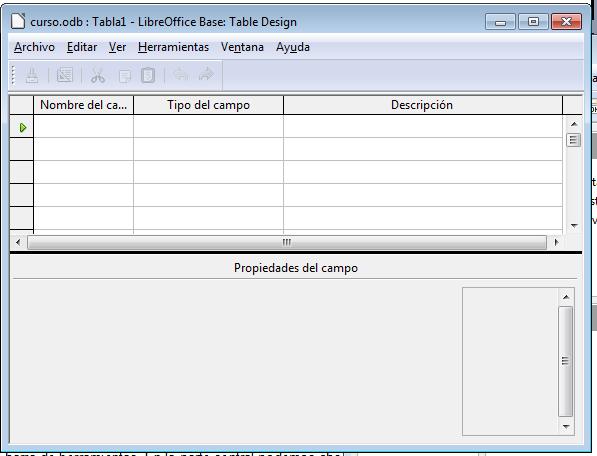Click the Nombre del campo column header
597x456 pixels.
pos(83,105)
